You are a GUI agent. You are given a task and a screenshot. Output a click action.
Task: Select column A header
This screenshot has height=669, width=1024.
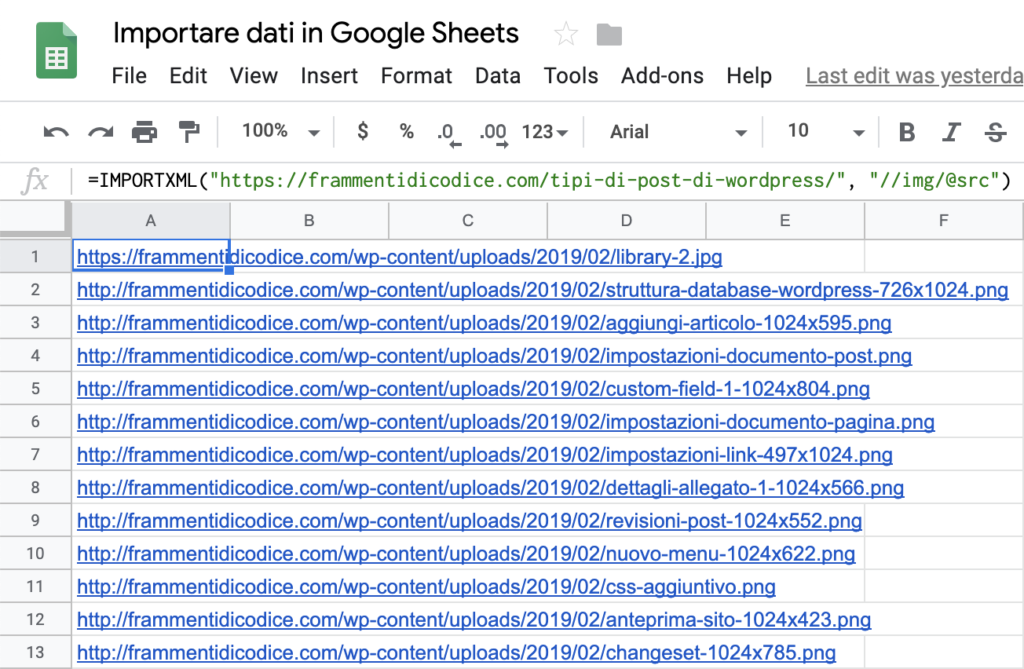click(150, 221)
